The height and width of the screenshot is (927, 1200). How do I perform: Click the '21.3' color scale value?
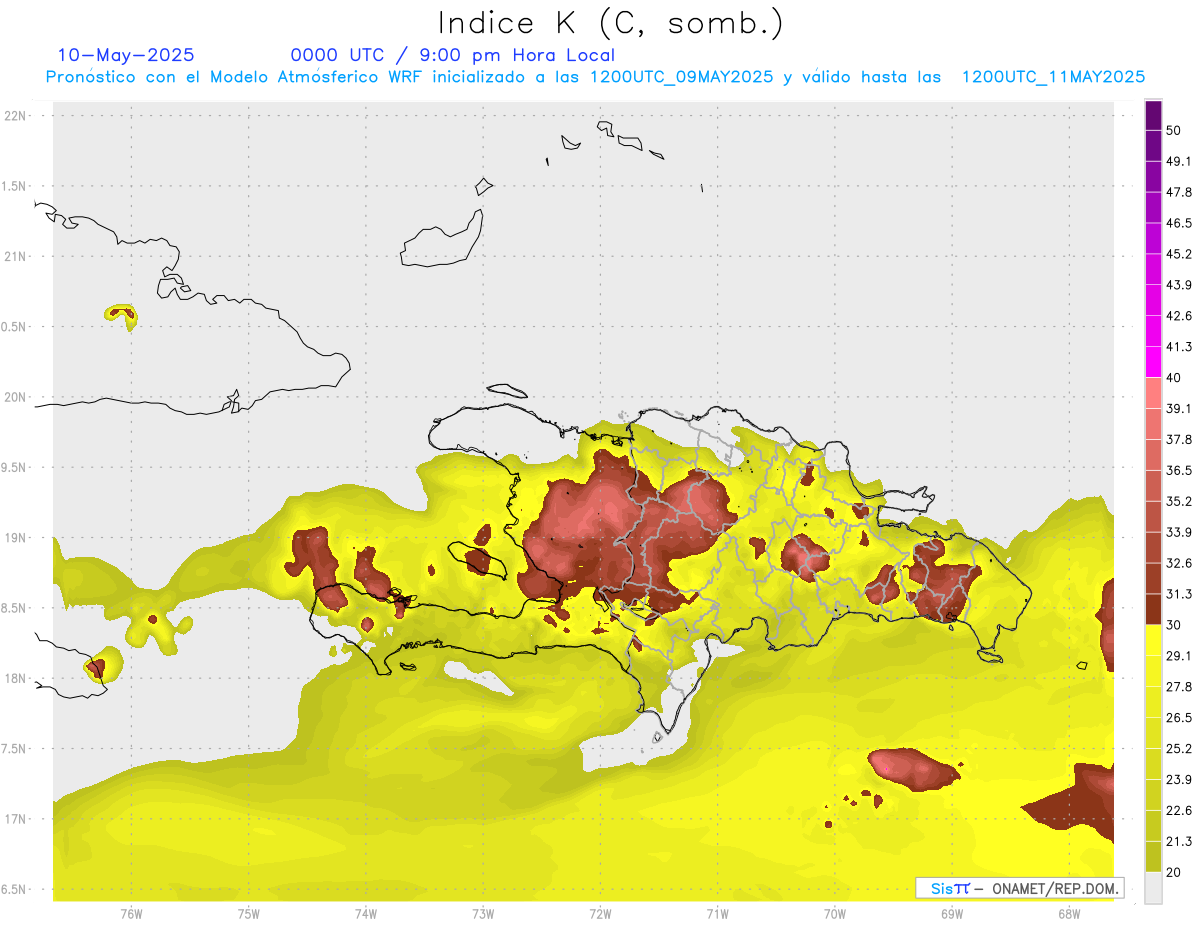coord(1179,841)
